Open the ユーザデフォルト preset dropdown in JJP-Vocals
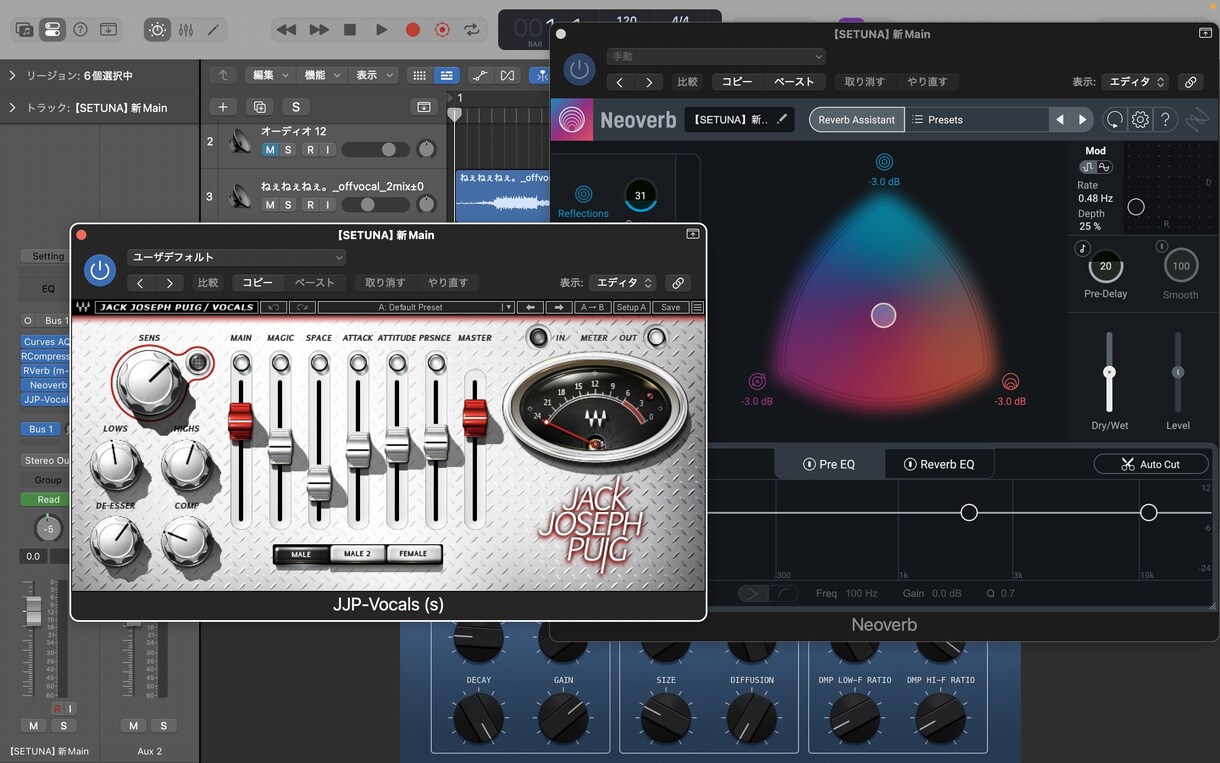The height and width of the screenshot is (763, 1220). 236,258
